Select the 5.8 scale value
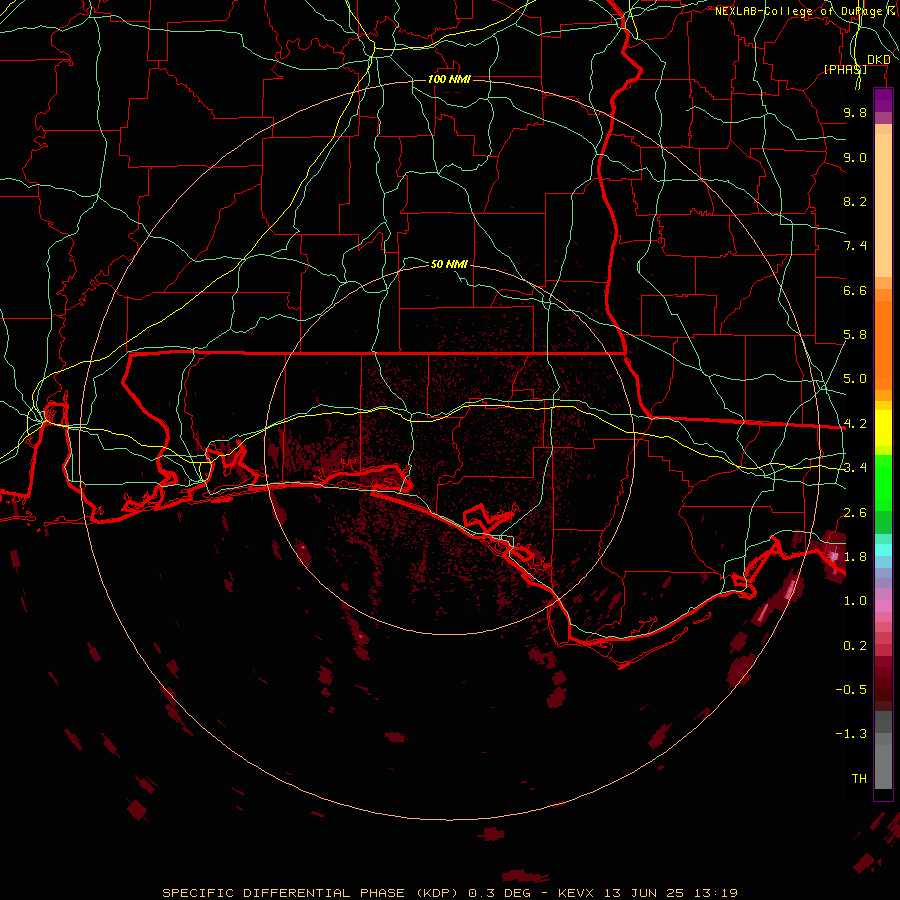Viewport: 900px width, 900px height. 855,335
